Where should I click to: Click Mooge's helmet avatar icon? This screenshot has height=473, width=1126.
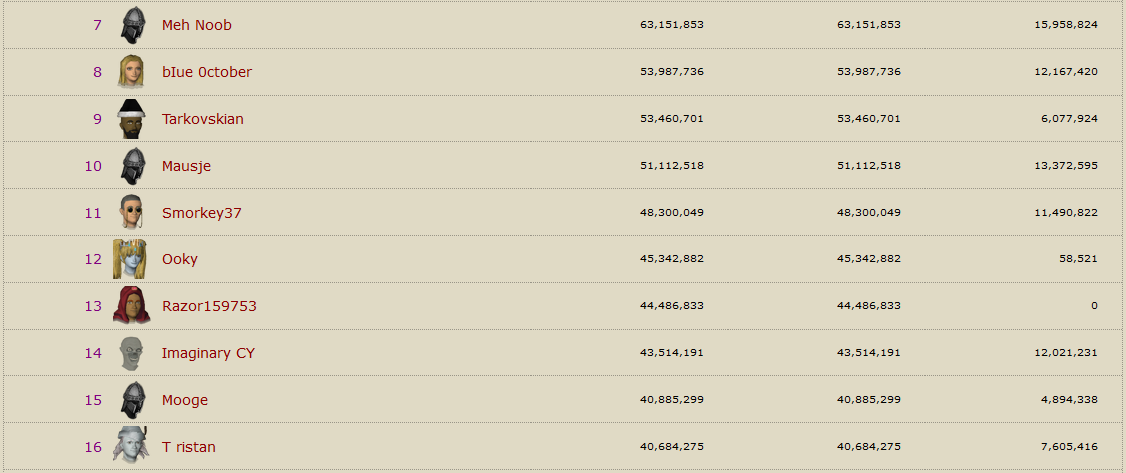131,400
